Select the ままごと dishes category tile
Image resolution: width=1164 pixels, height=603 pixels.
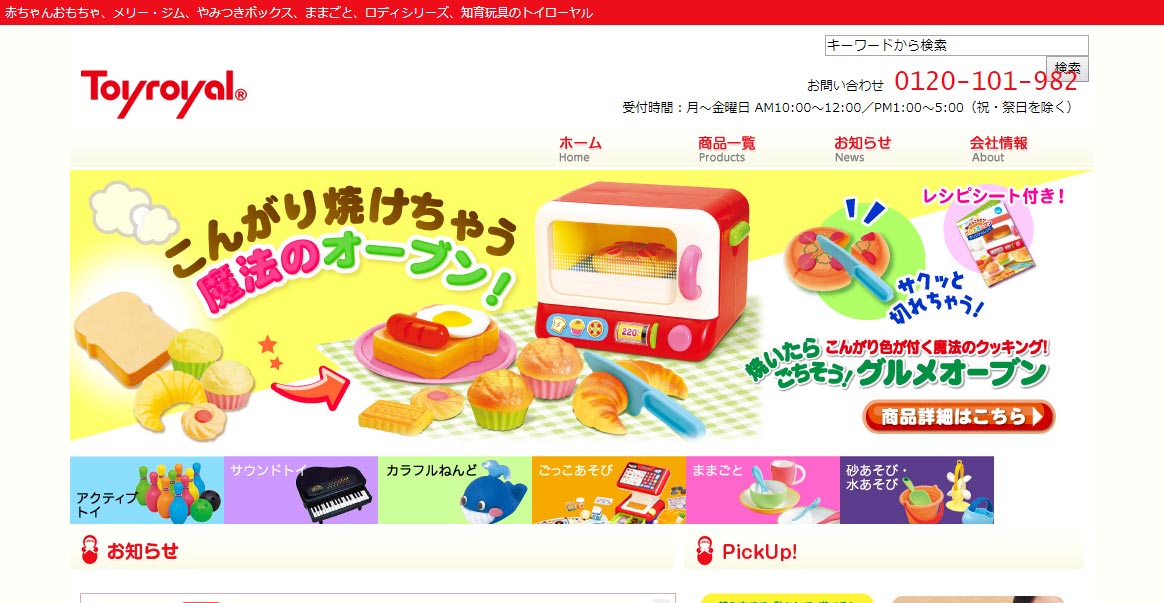click(762, 490)
